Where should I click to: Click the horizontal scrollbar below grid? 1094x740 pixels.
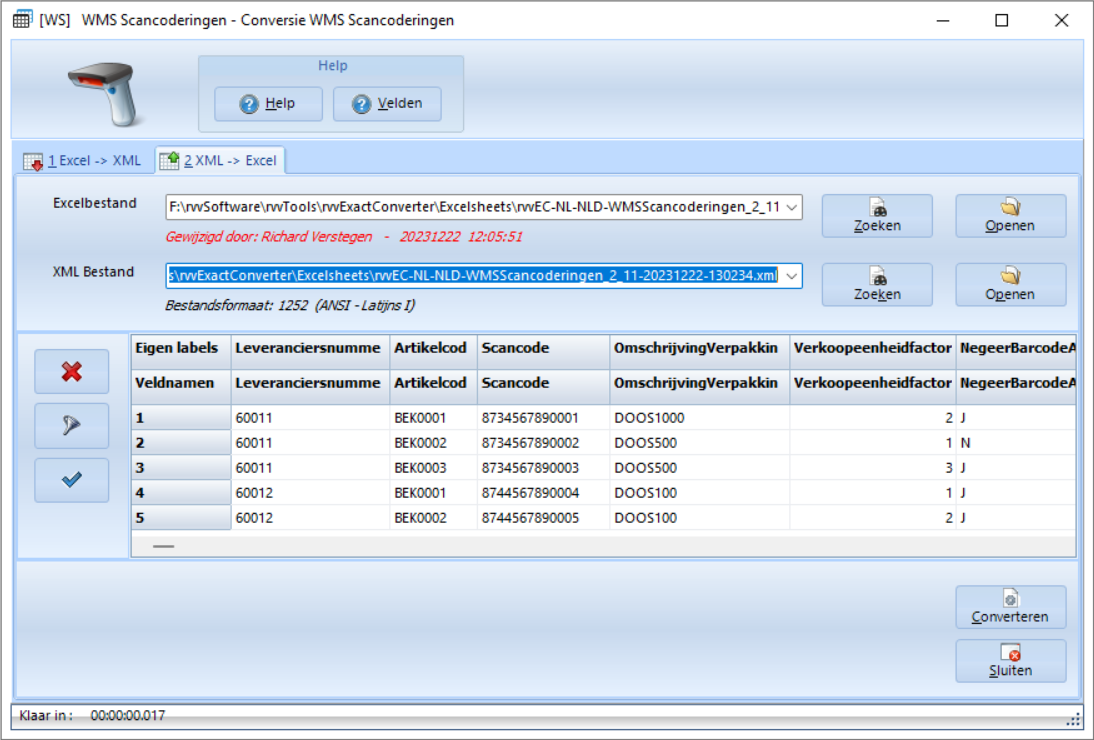pyautogui.click(x=164, y=546)
